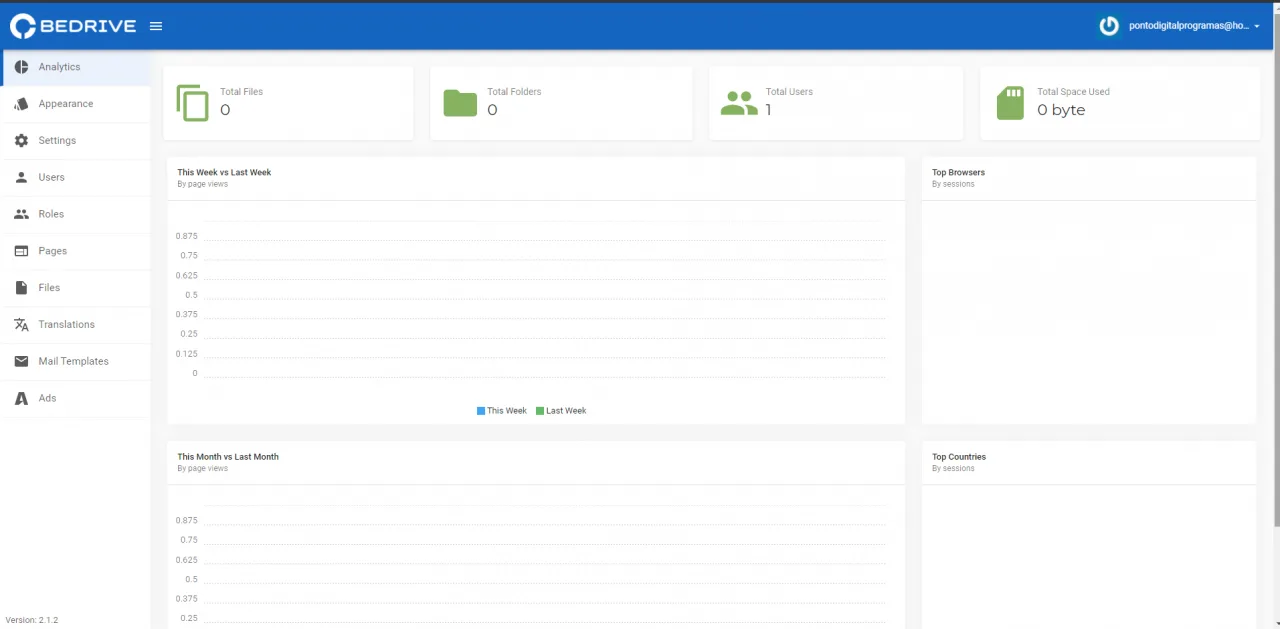This screenshot has height=629, width=1280.
Task: Click the Total Users people icon
Action: (739, 103)
